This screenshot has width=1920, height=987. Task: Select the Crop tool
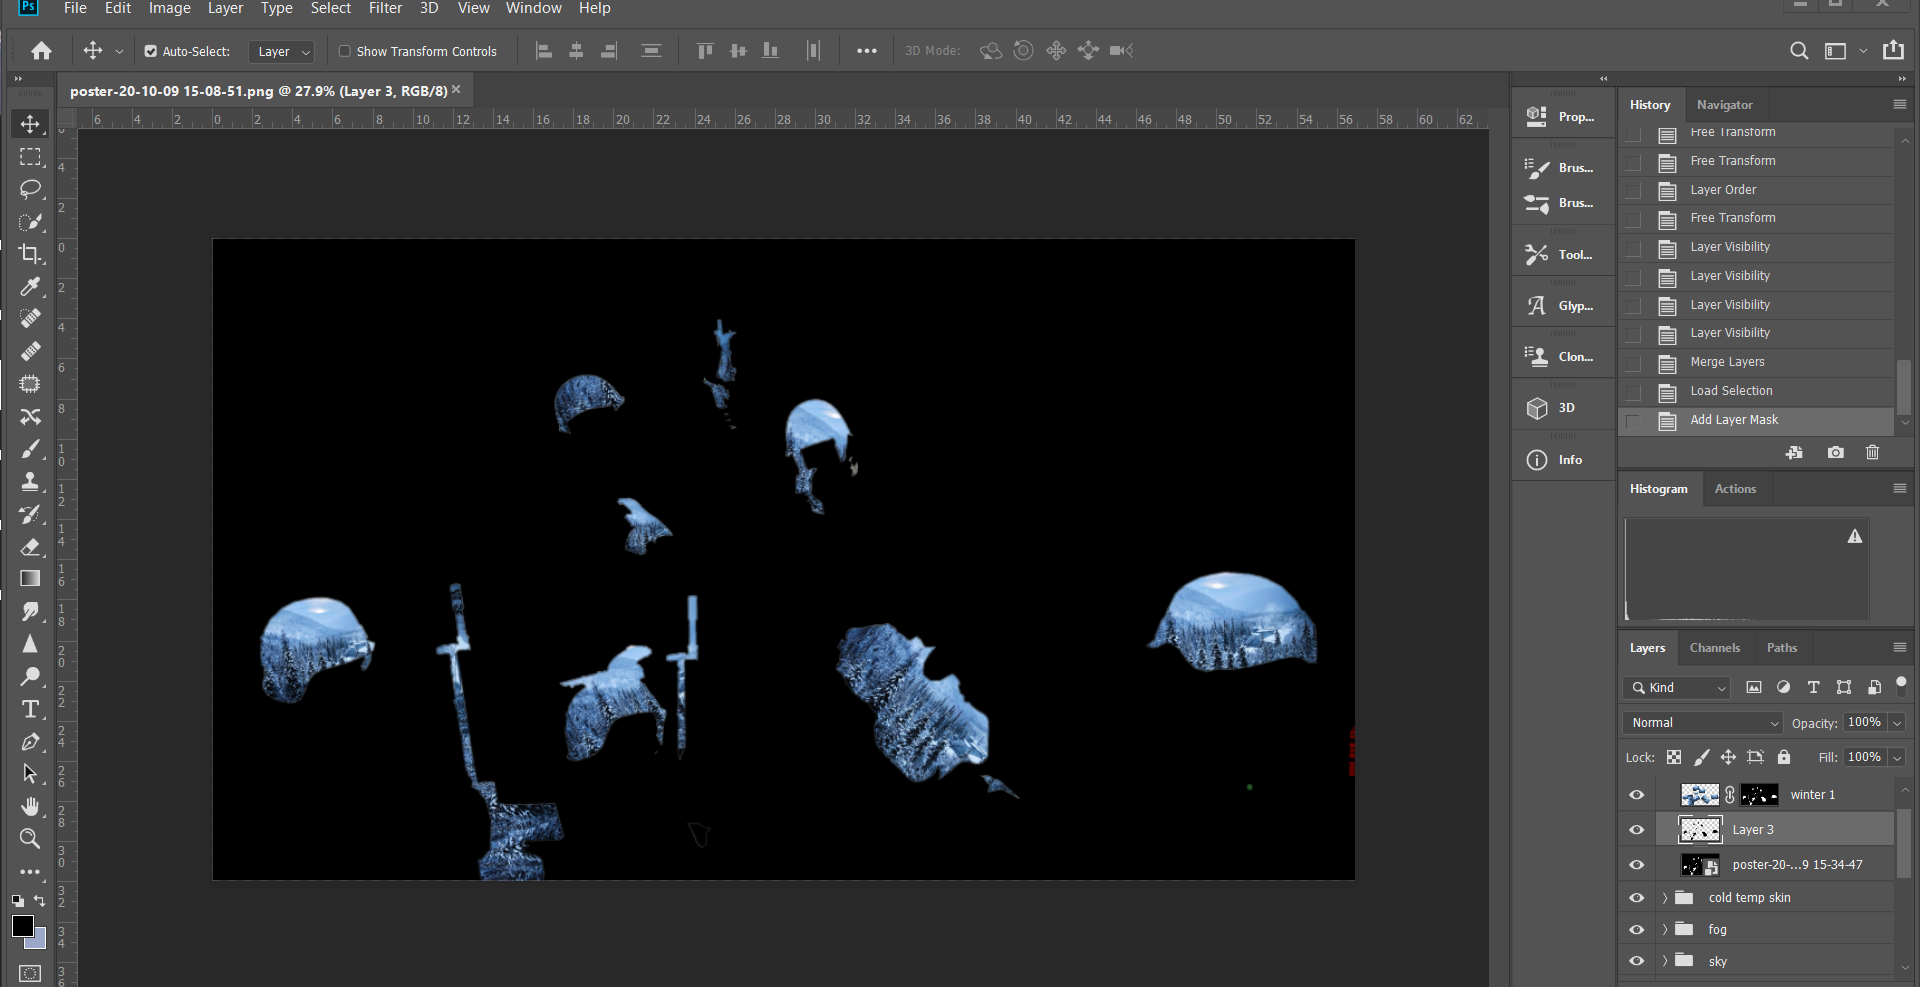coord(30,254)
